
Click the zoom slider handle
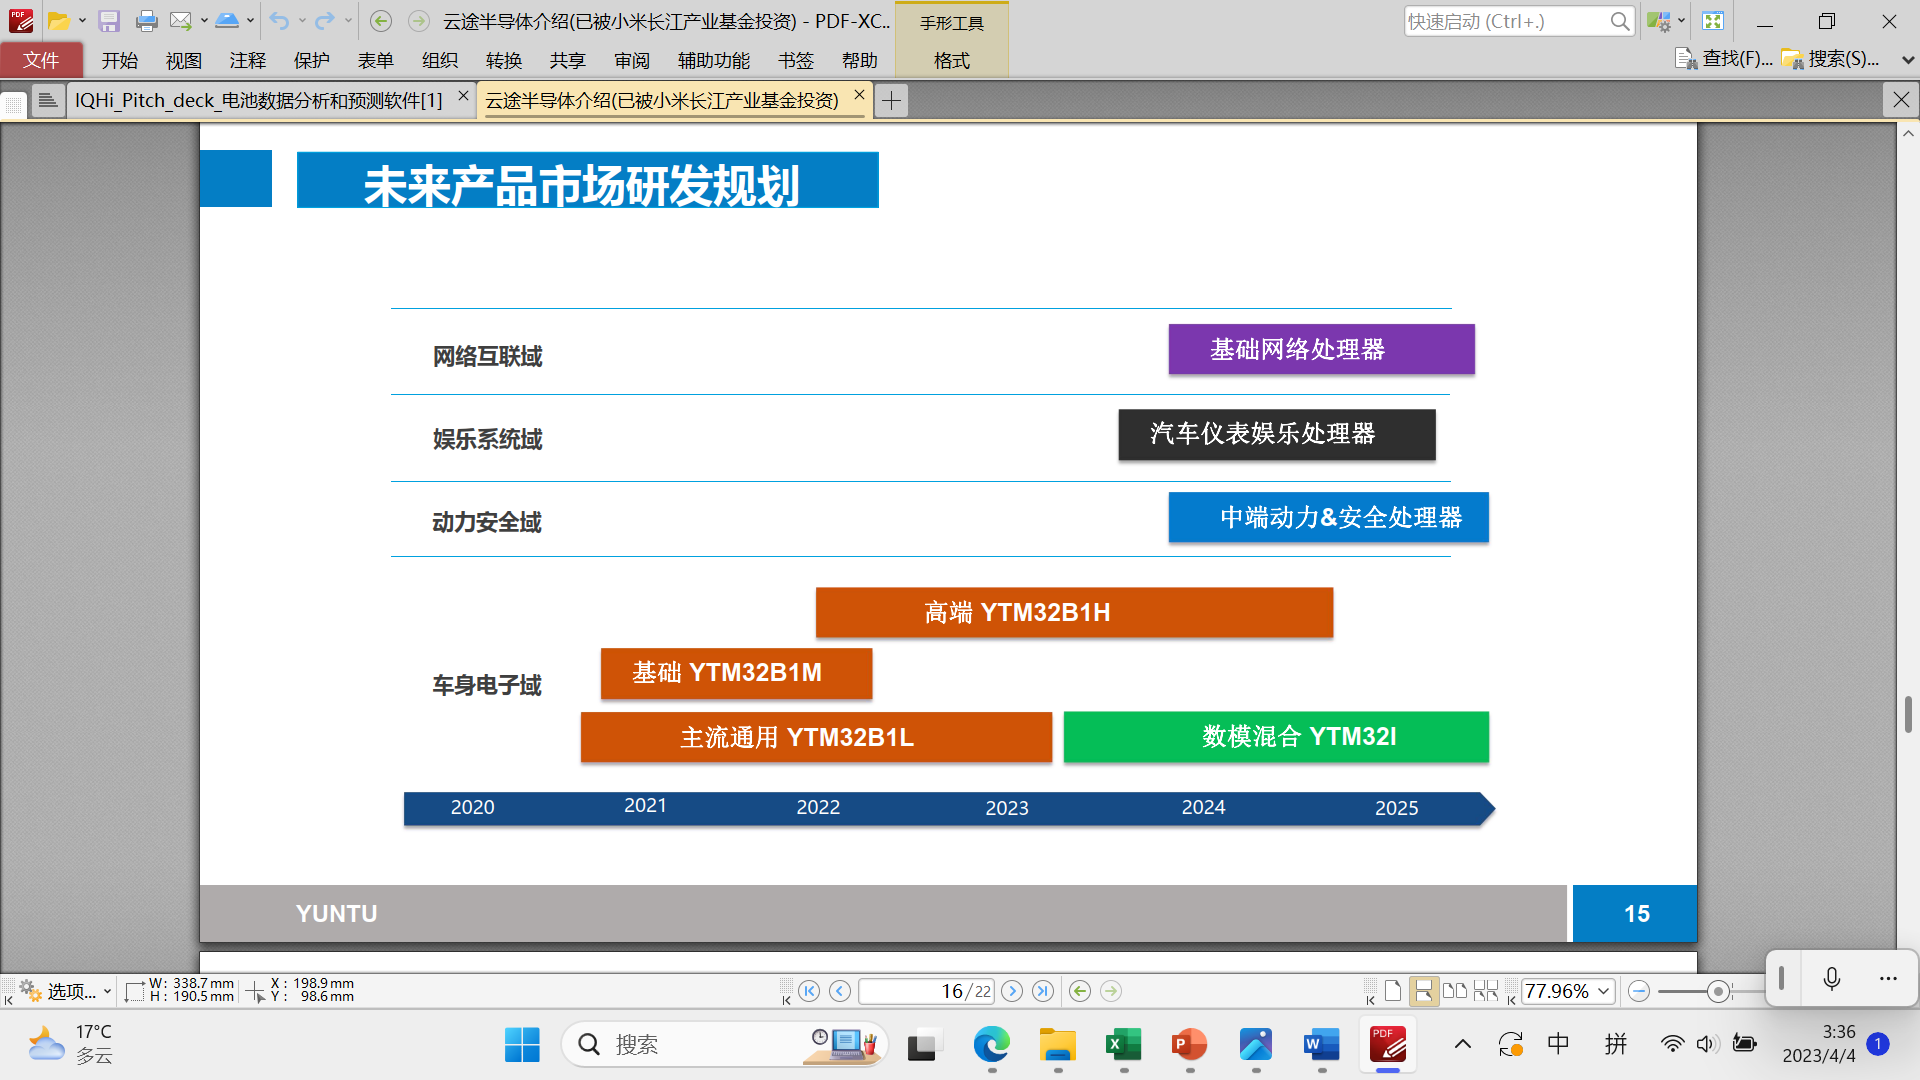click(1718, 991)
